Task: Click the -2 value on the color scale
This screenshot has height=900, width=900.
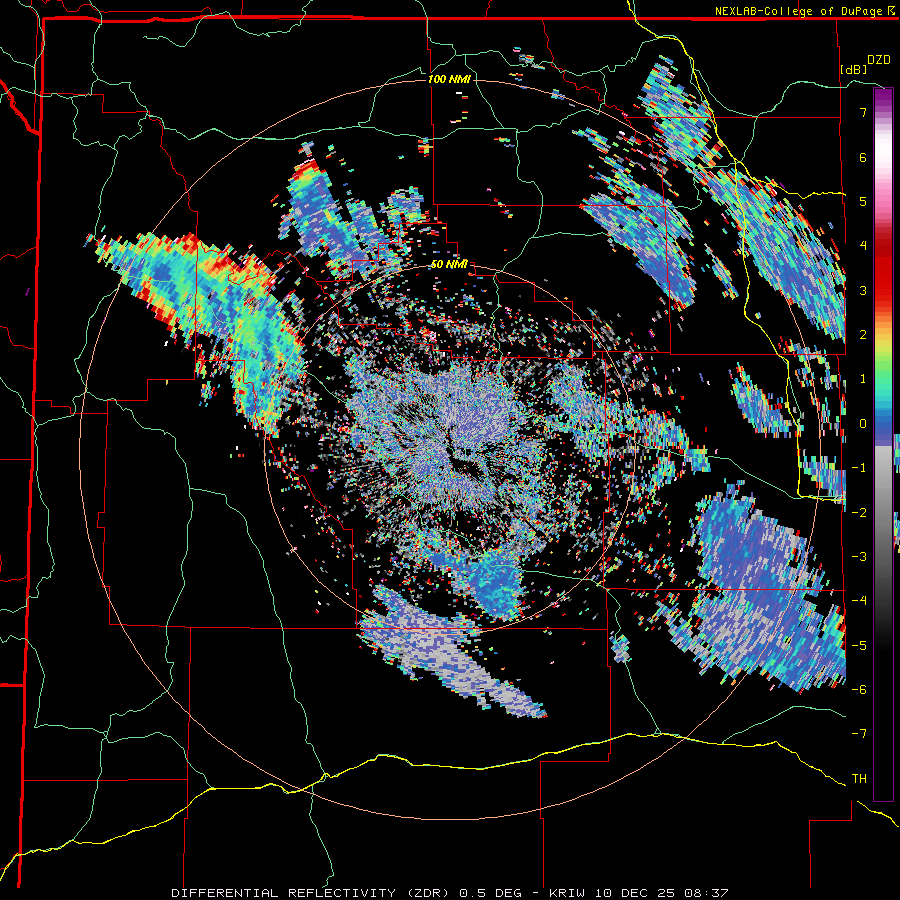Action: 859,513
